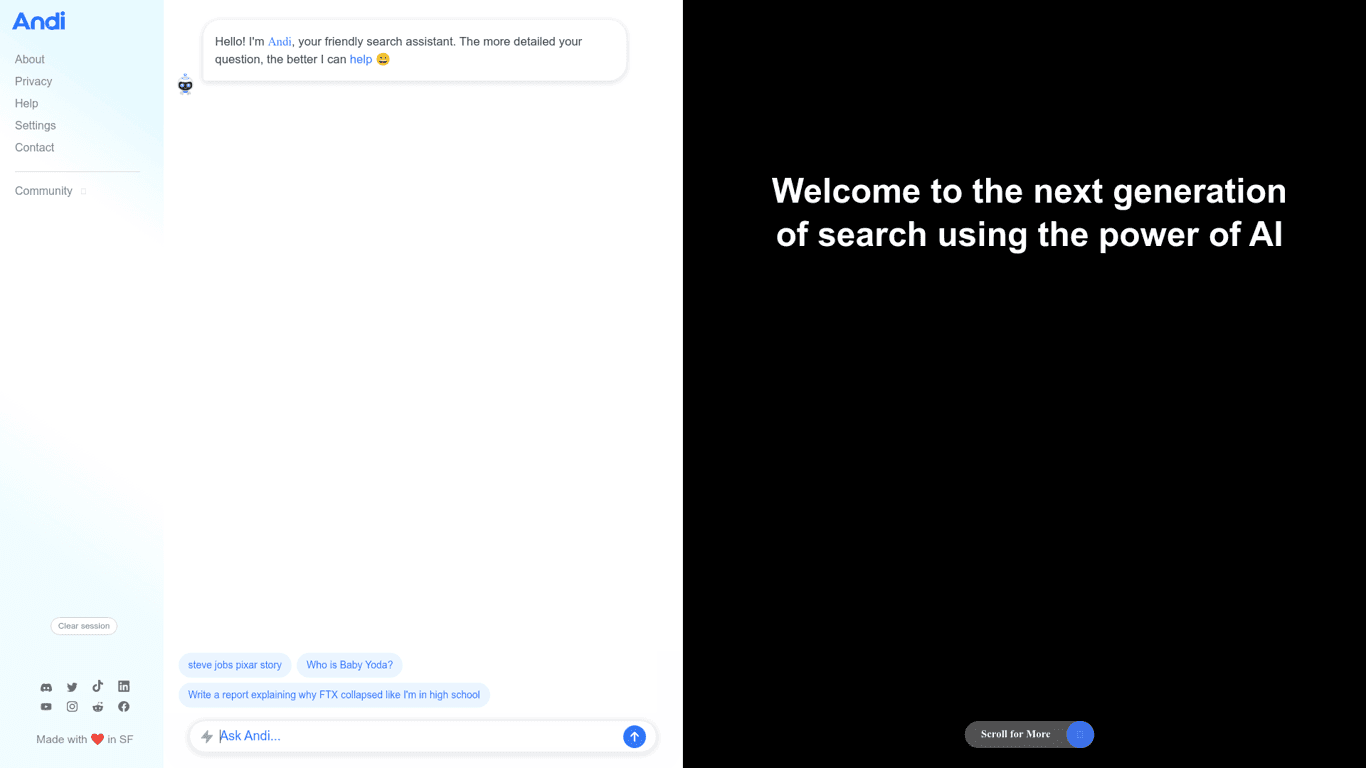Focus the 'Ask Andi...' input field
The width and height of the screenshot is (1366, 768).
point(415,736)
